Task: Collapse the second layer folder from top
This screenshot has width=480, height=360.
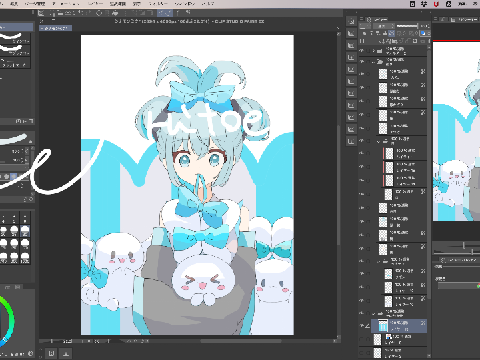Action: (x=373, y=62)
